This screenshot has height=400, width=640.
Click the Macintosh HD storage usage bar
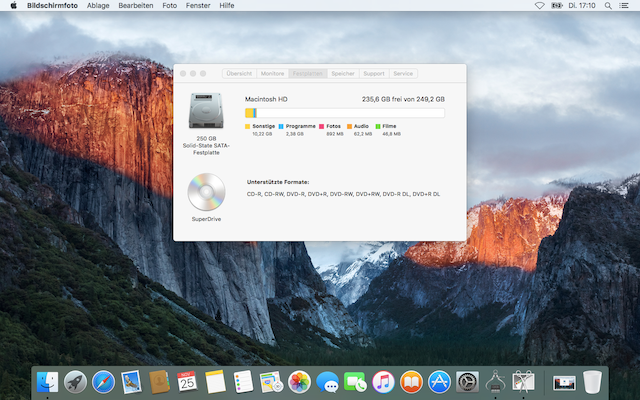345,113
